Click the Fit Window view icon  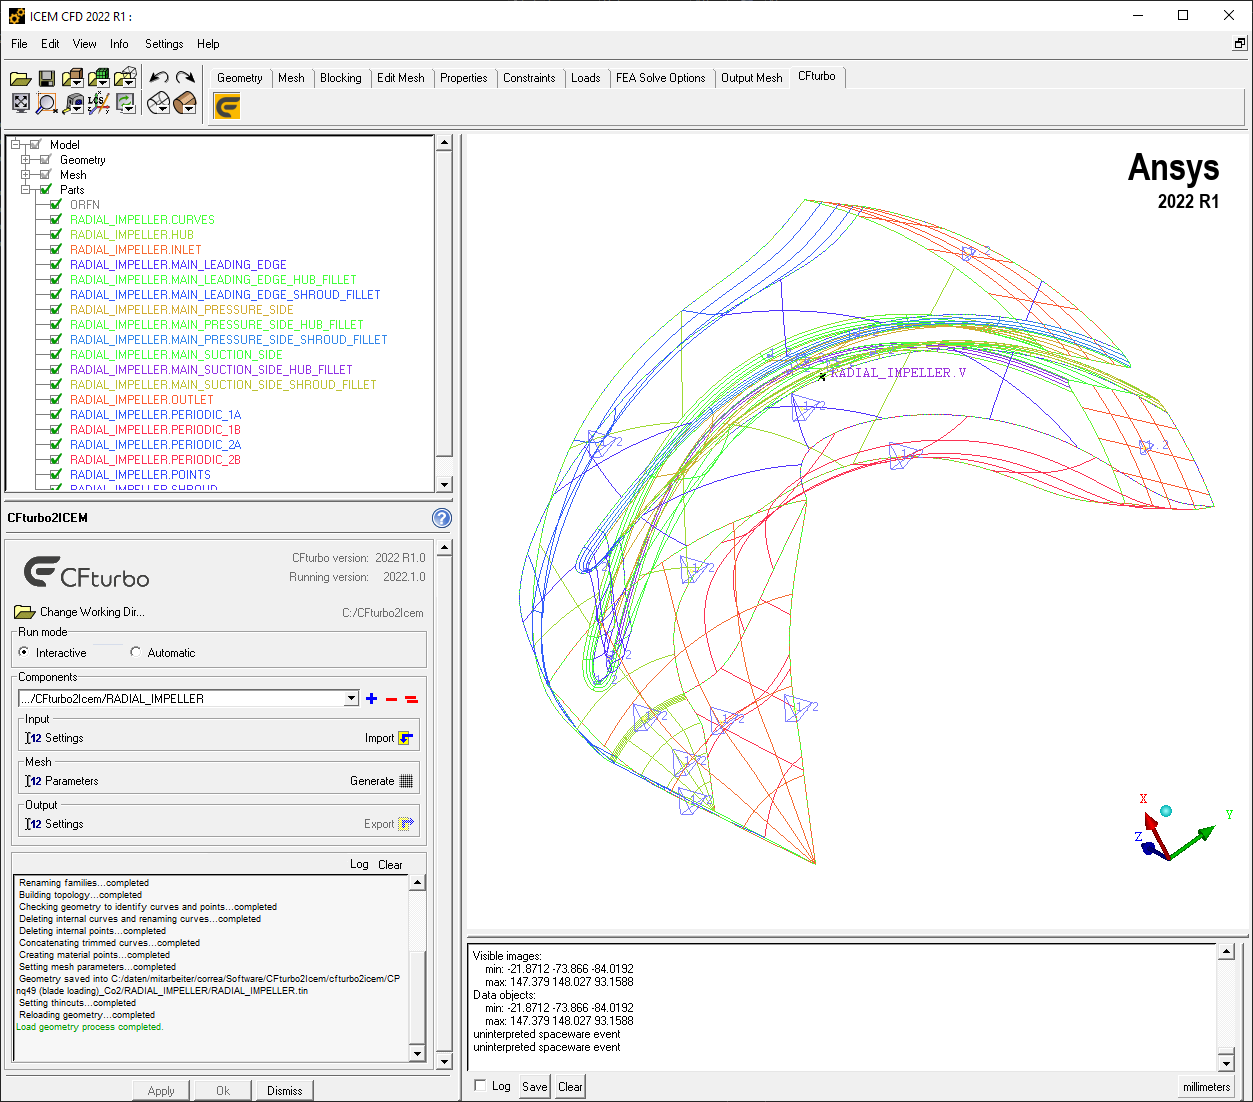(20, 103)
